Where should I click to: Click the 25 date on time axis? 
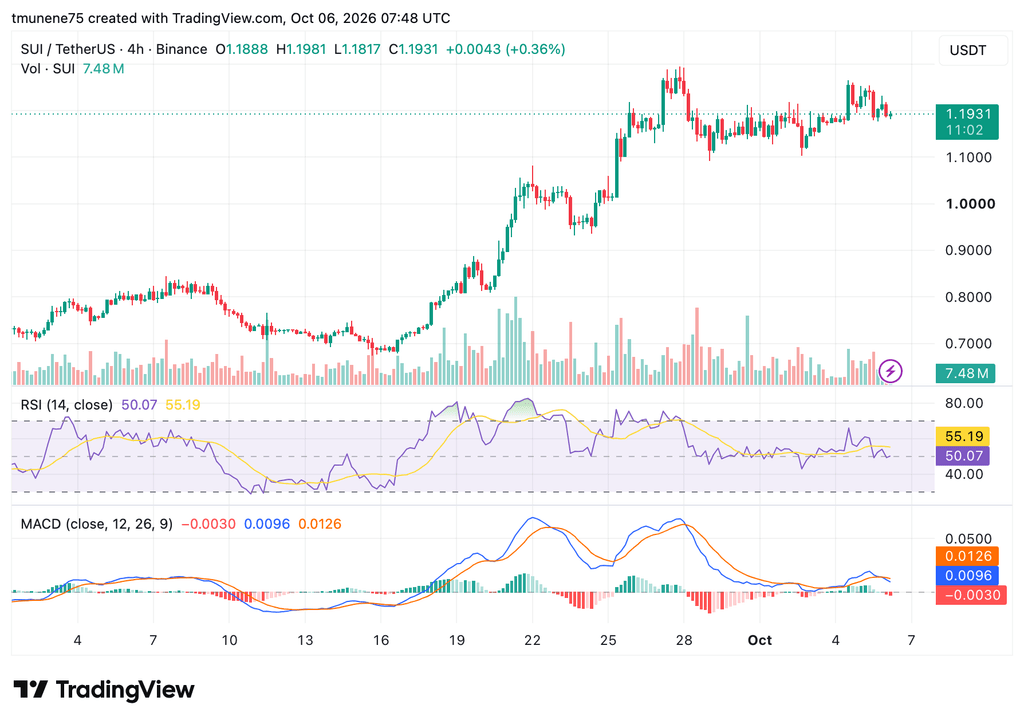pos(608,640)
